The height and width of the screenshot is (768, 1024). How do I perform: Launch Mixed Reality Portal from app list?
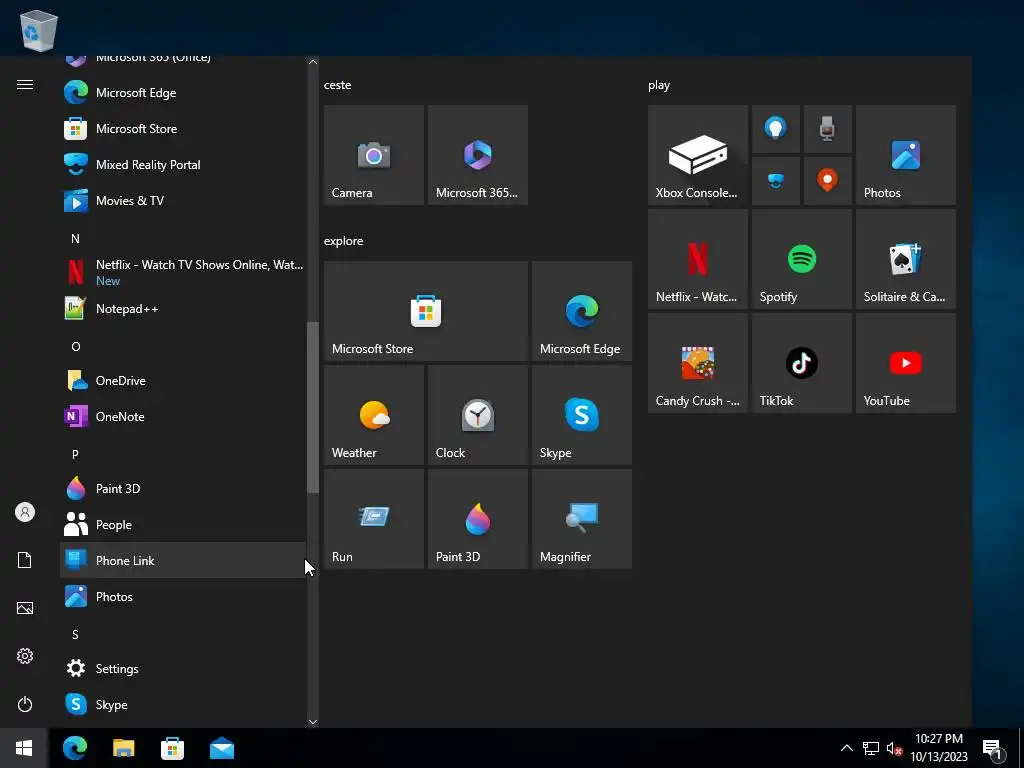[183, 165]
